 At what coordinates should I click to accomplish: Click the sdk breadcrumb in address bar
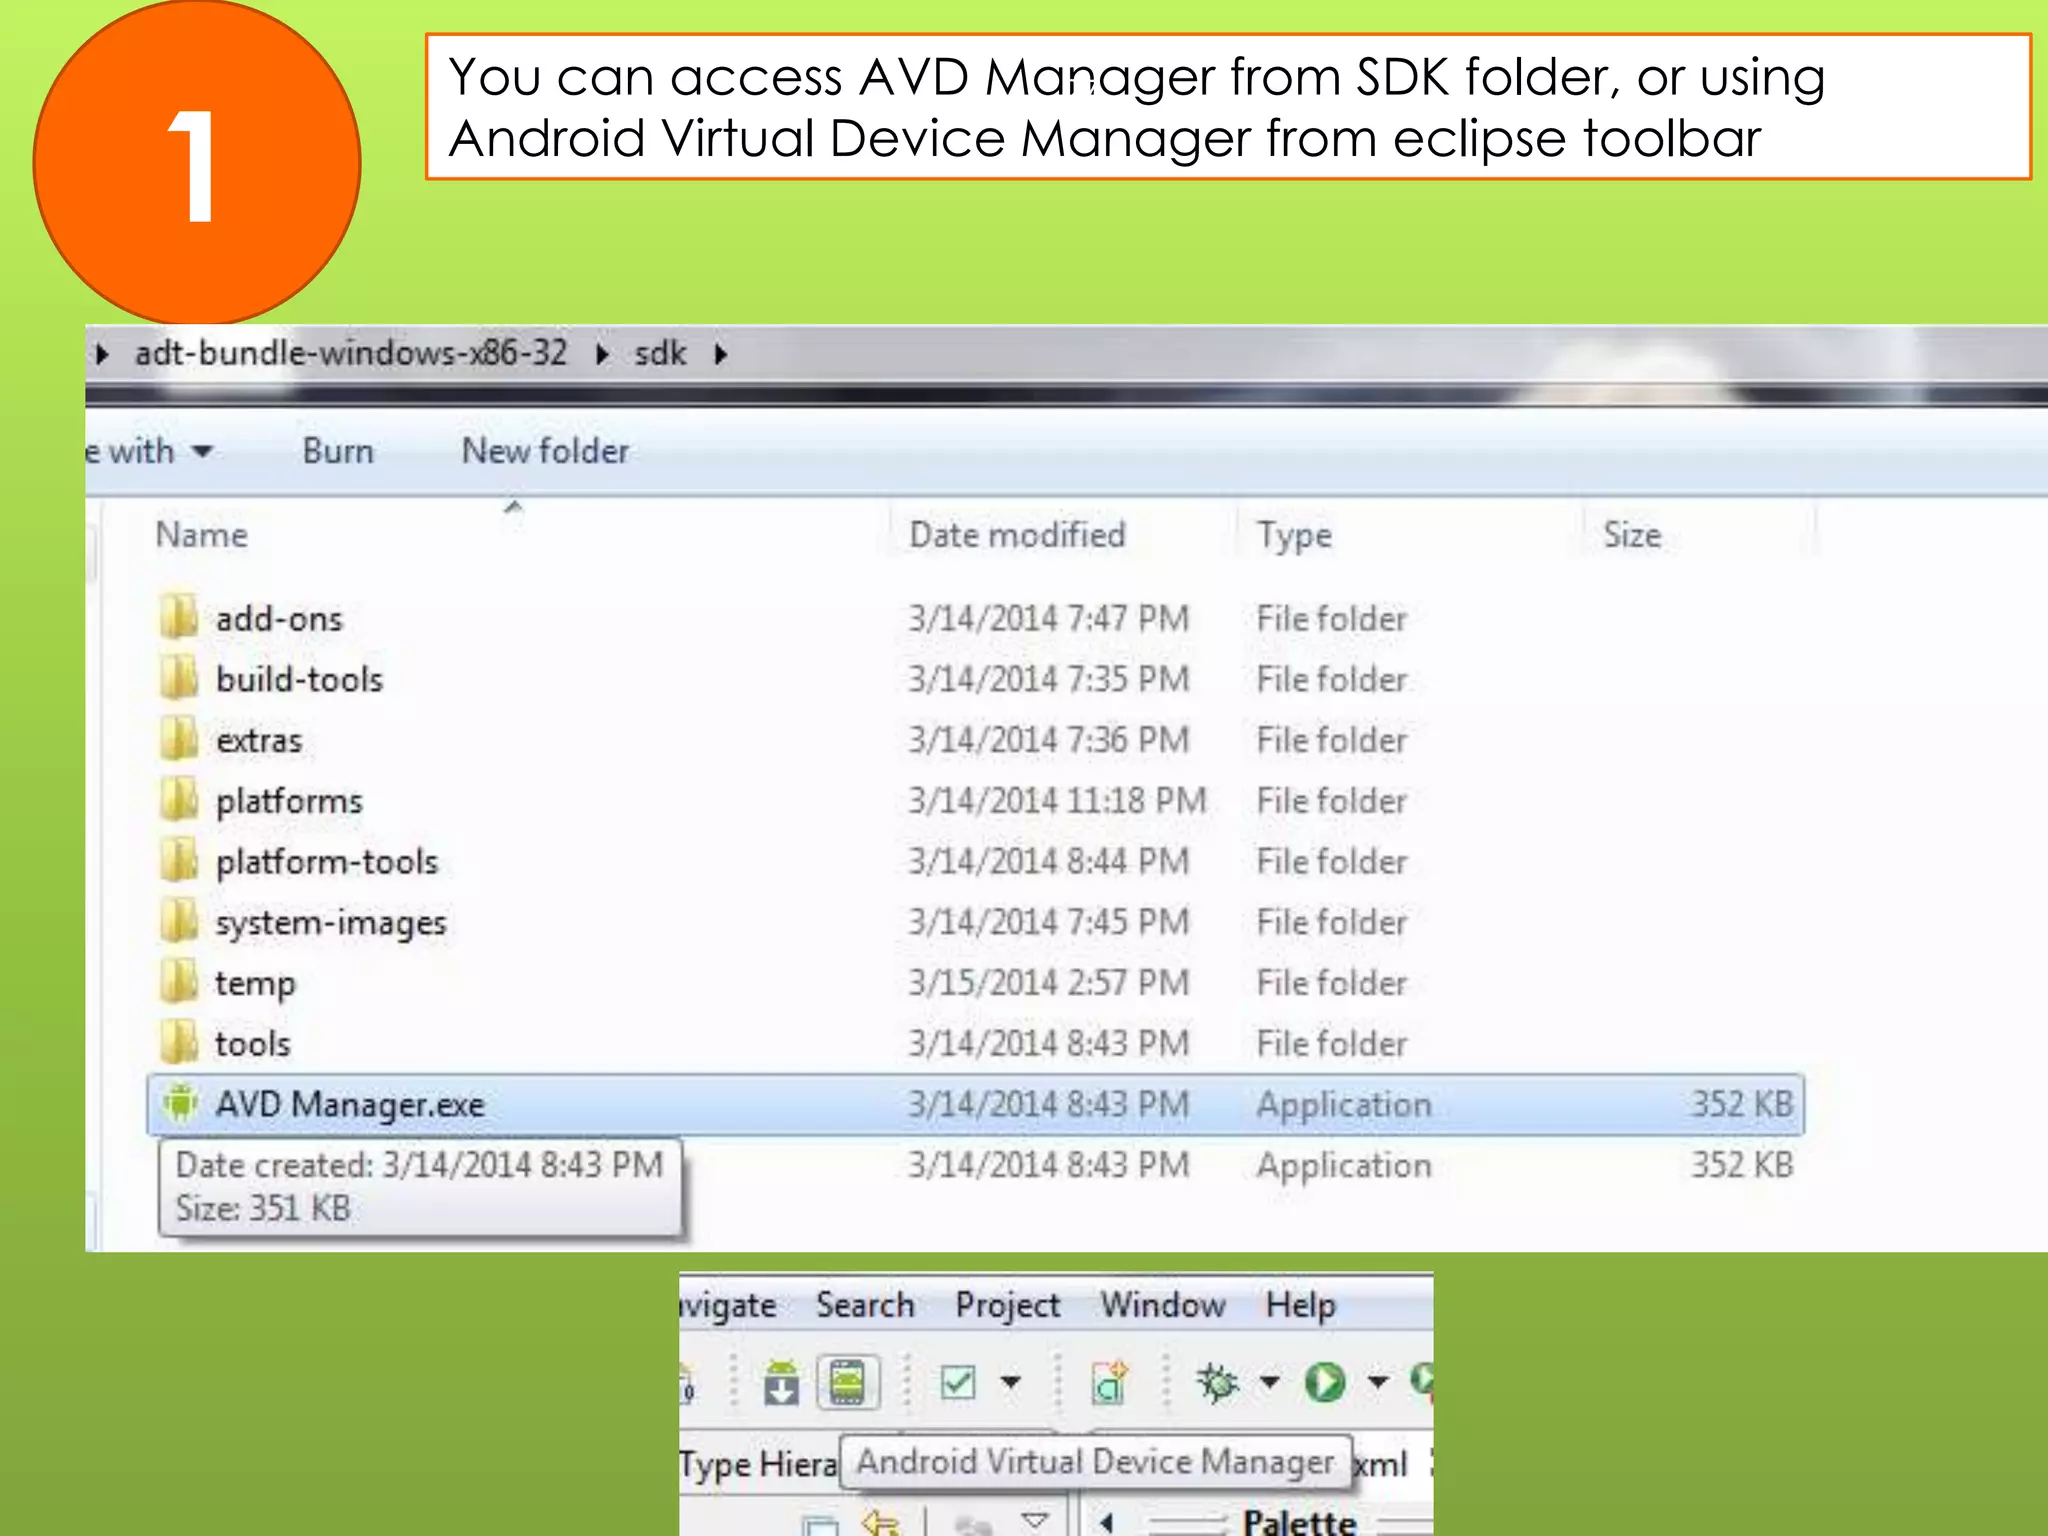click(x=660, y=353)
